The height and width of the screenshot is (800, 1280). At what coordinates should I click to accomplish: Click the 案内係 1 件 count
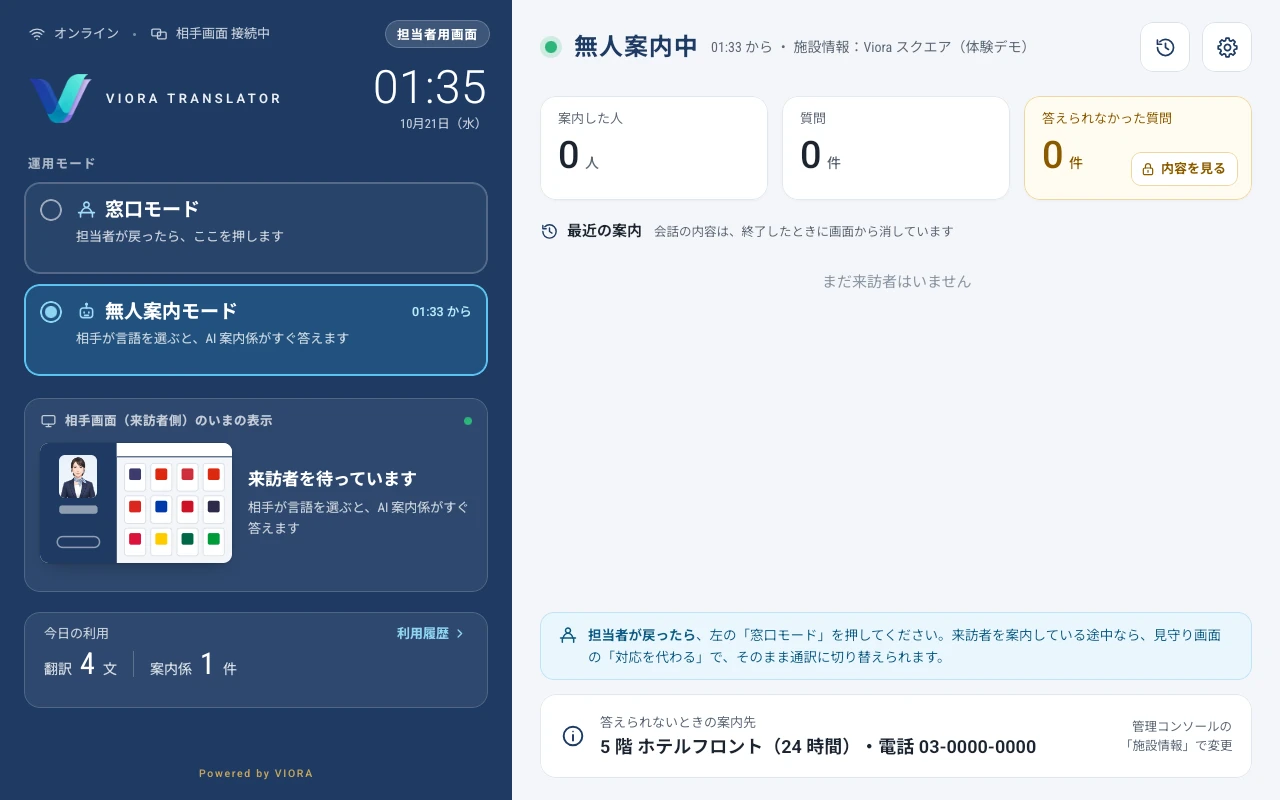[193, 665]
